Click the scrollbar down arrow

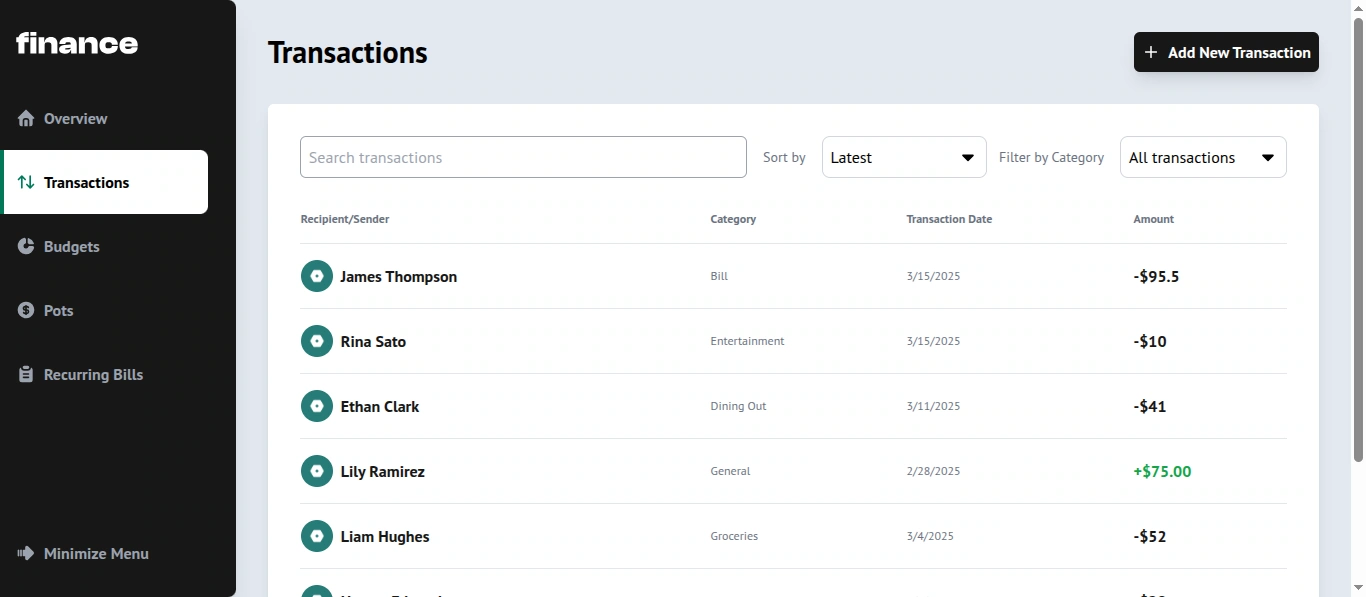(1358, 588)
